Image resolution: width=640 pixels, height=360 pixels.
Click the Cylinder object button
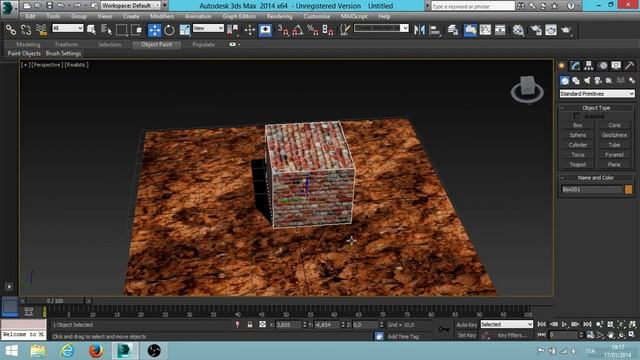point(578,145)
